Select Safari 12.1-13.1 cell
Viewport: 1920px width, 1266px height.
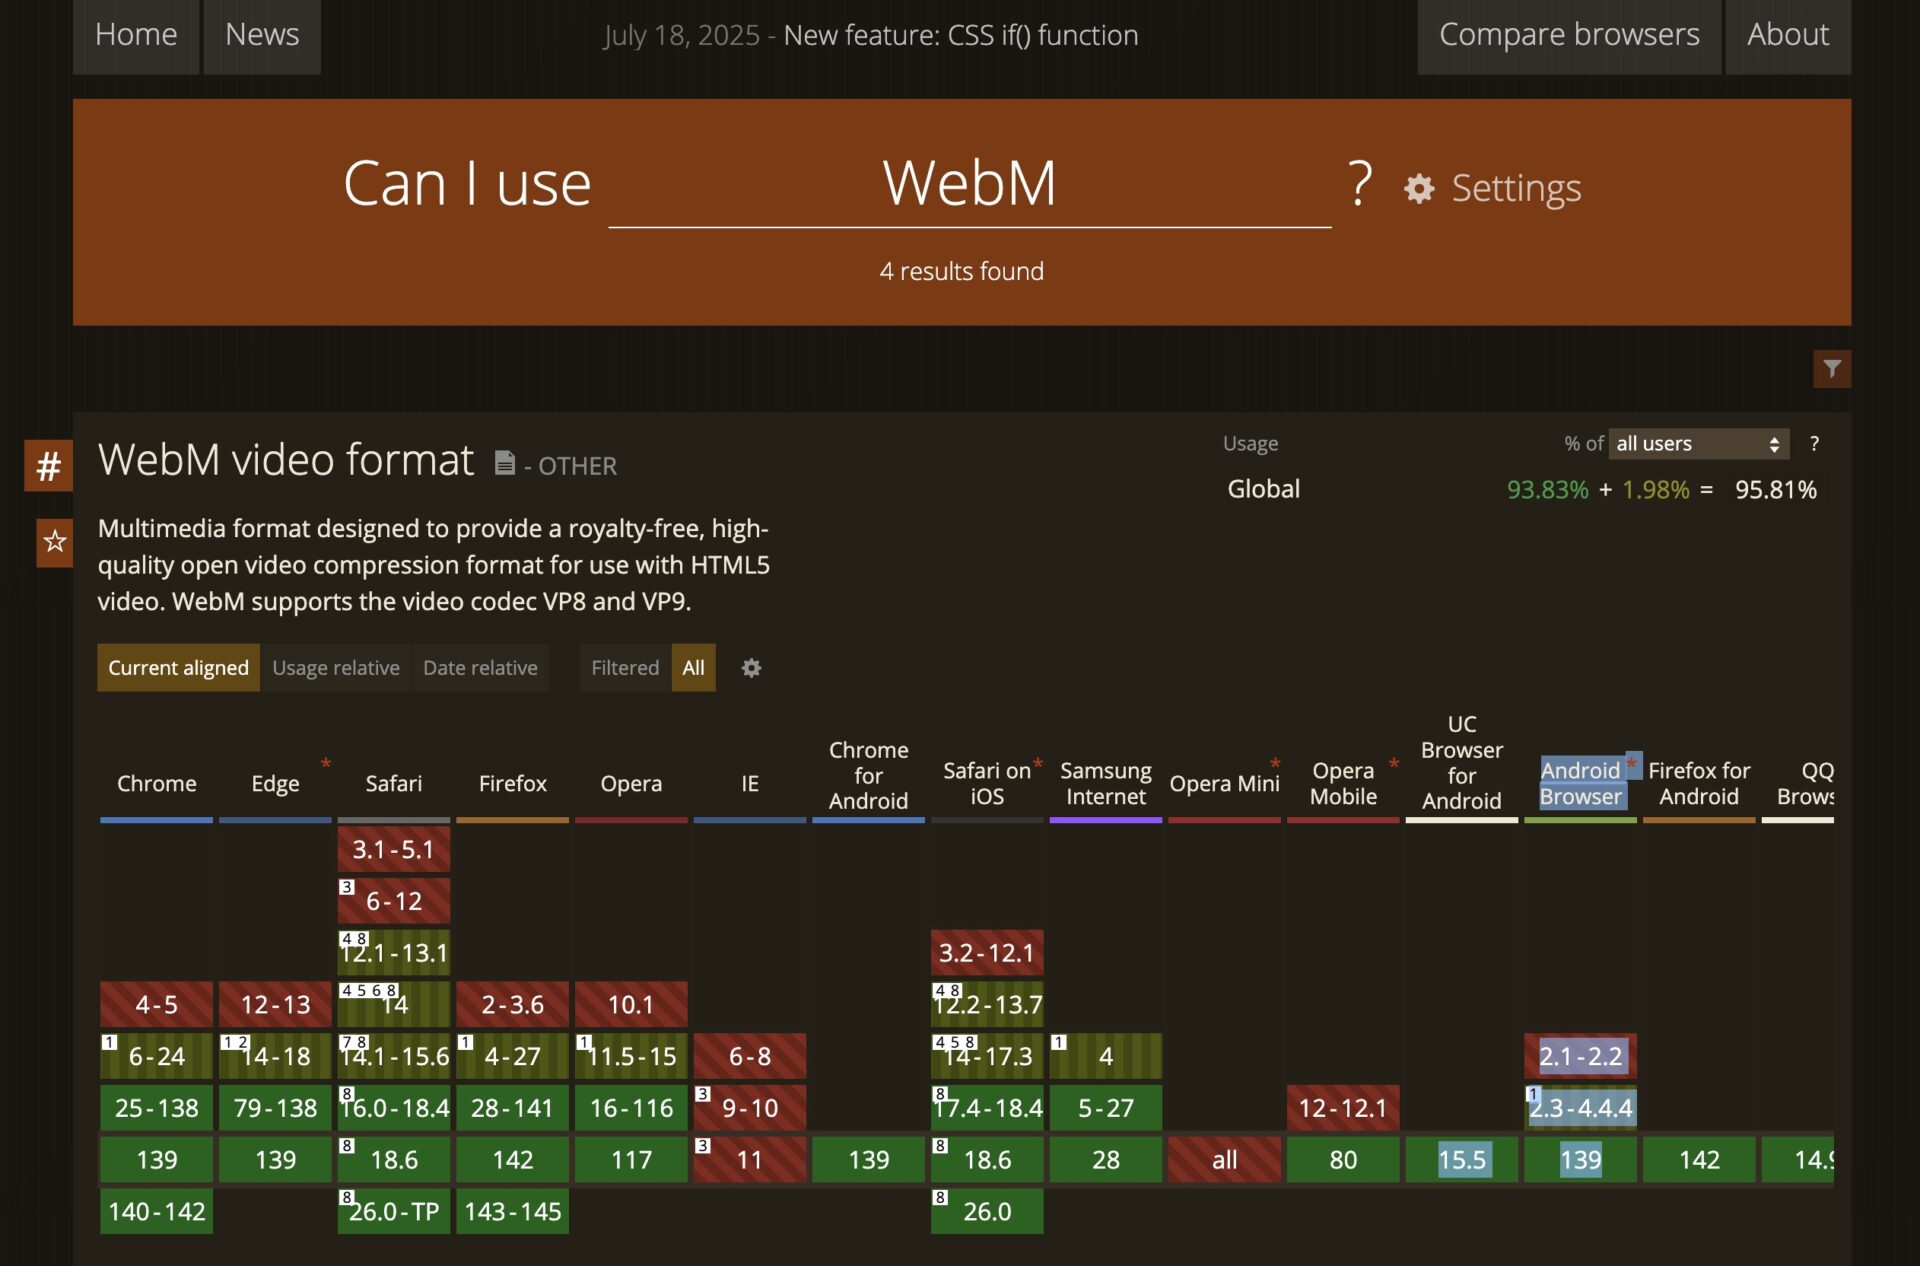pyautogui.click(x=394, y=953)
